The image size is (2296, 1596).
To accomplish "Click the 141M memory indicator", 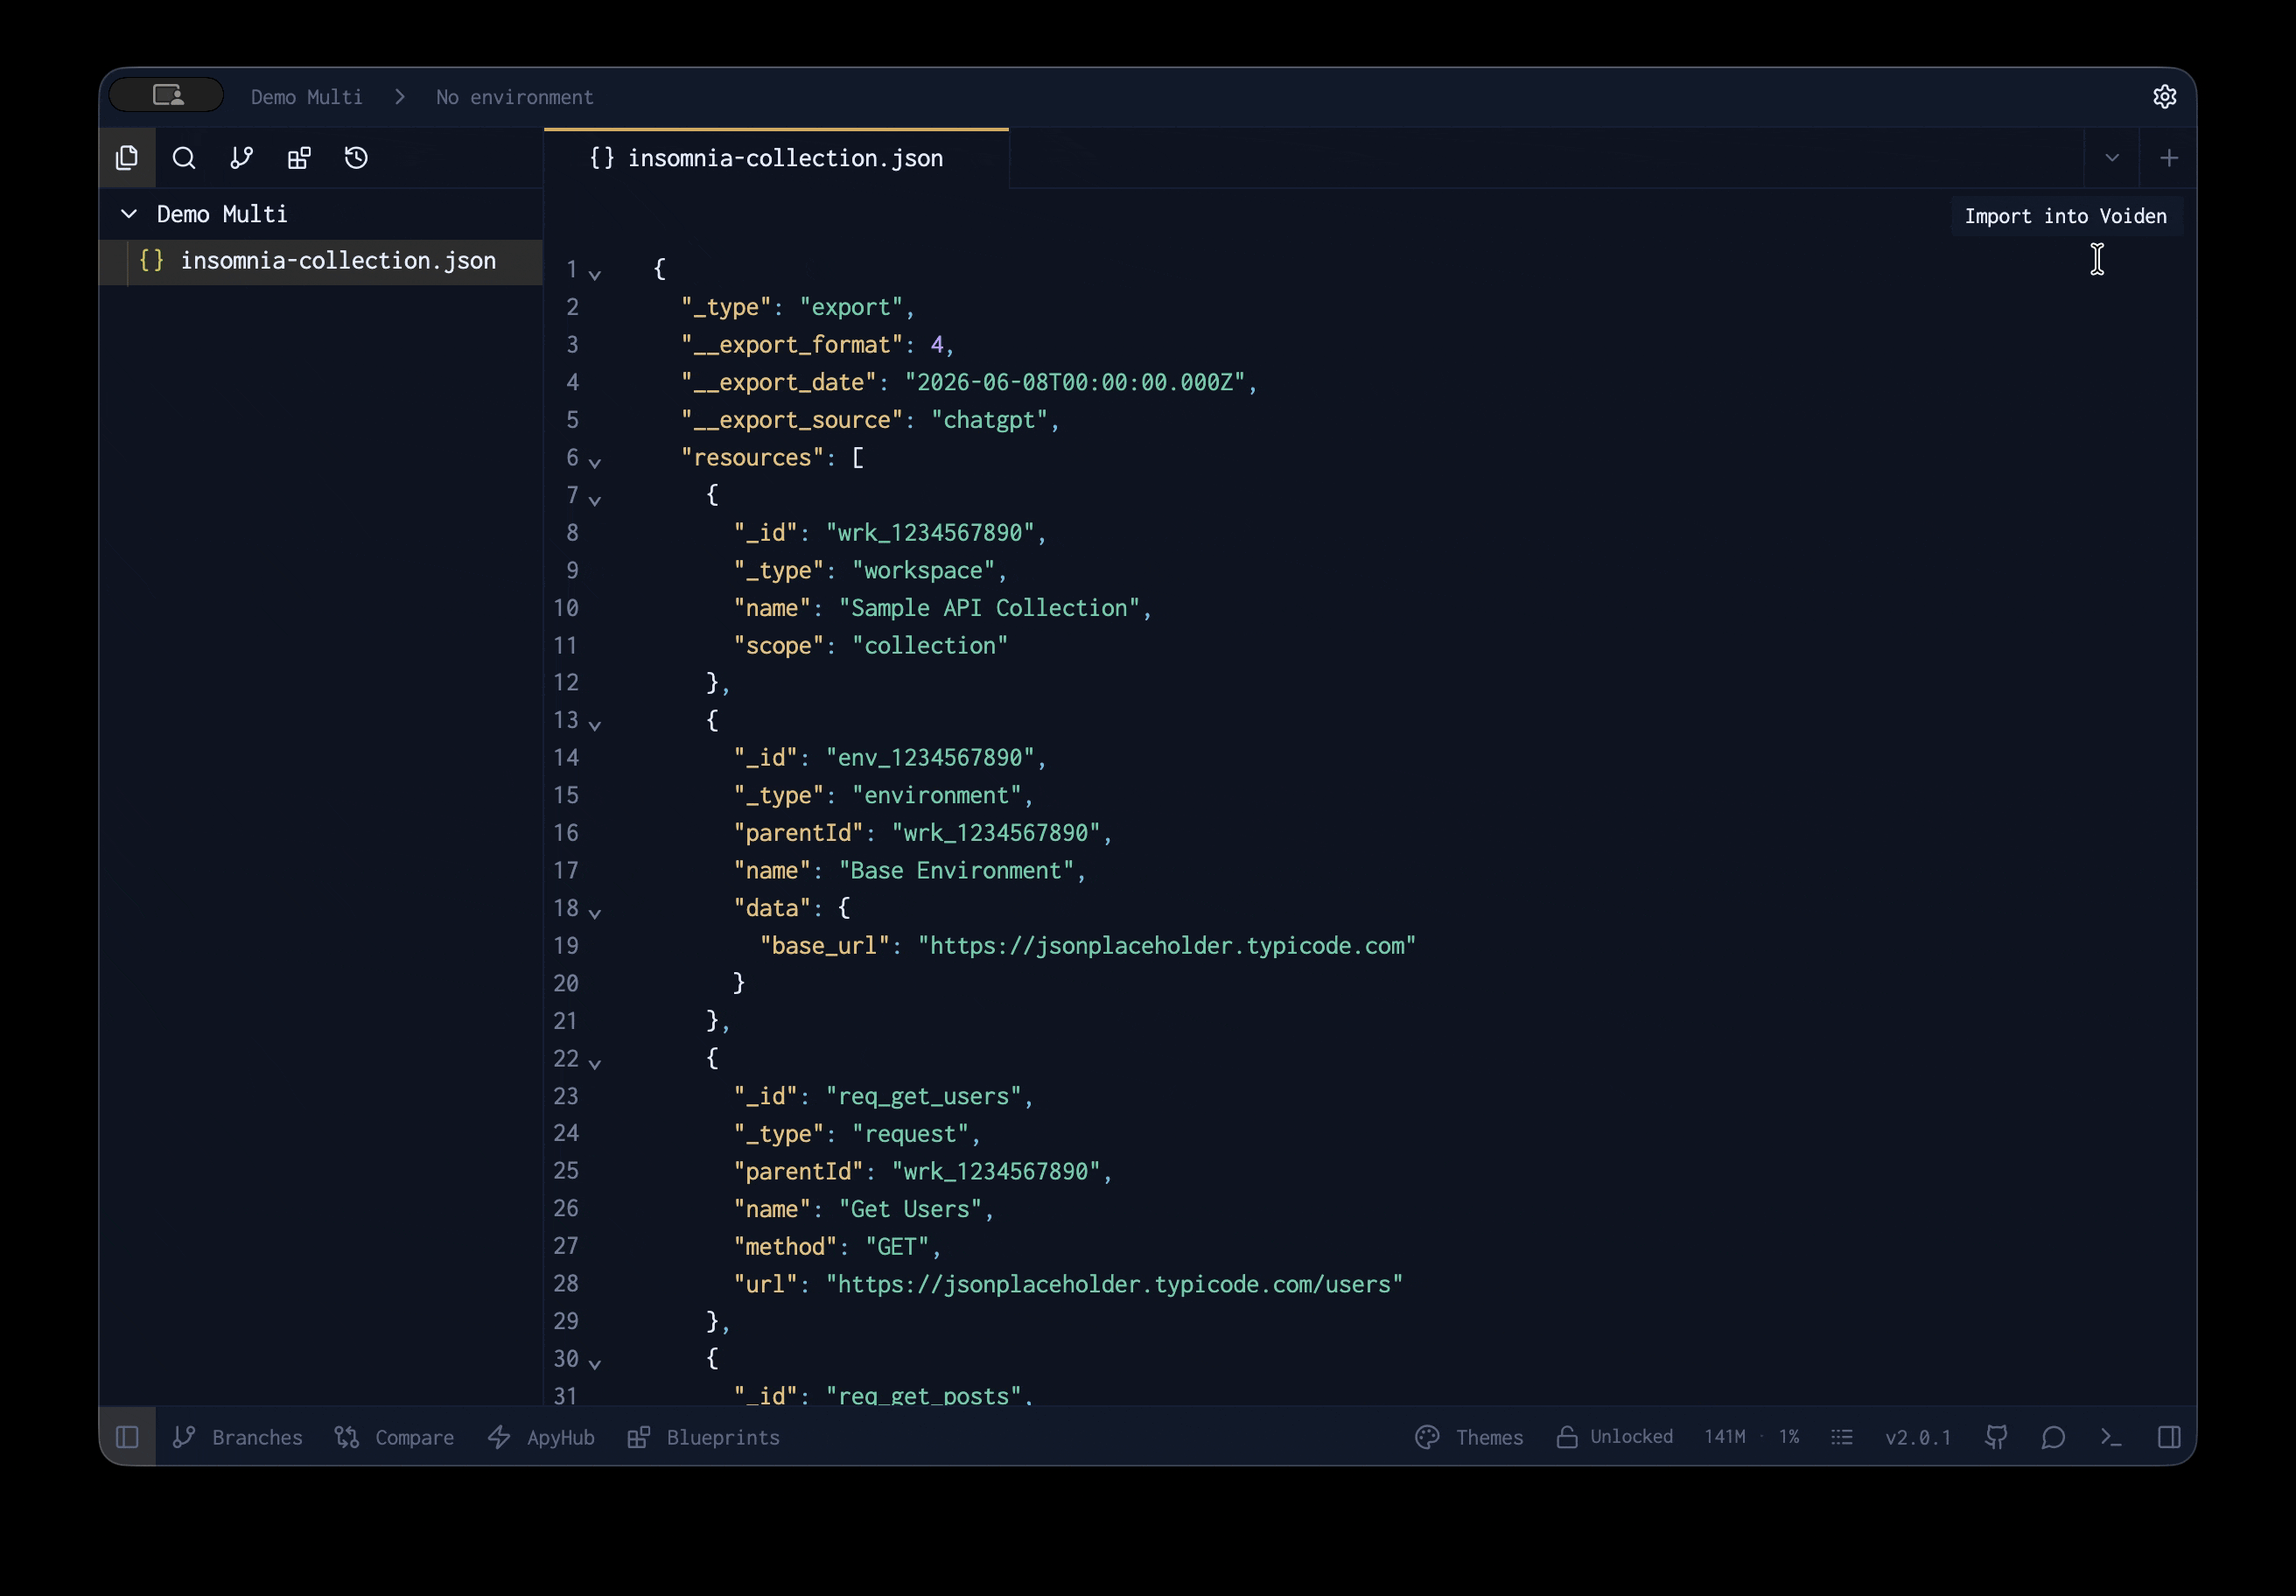I will click(1724, 1437).
